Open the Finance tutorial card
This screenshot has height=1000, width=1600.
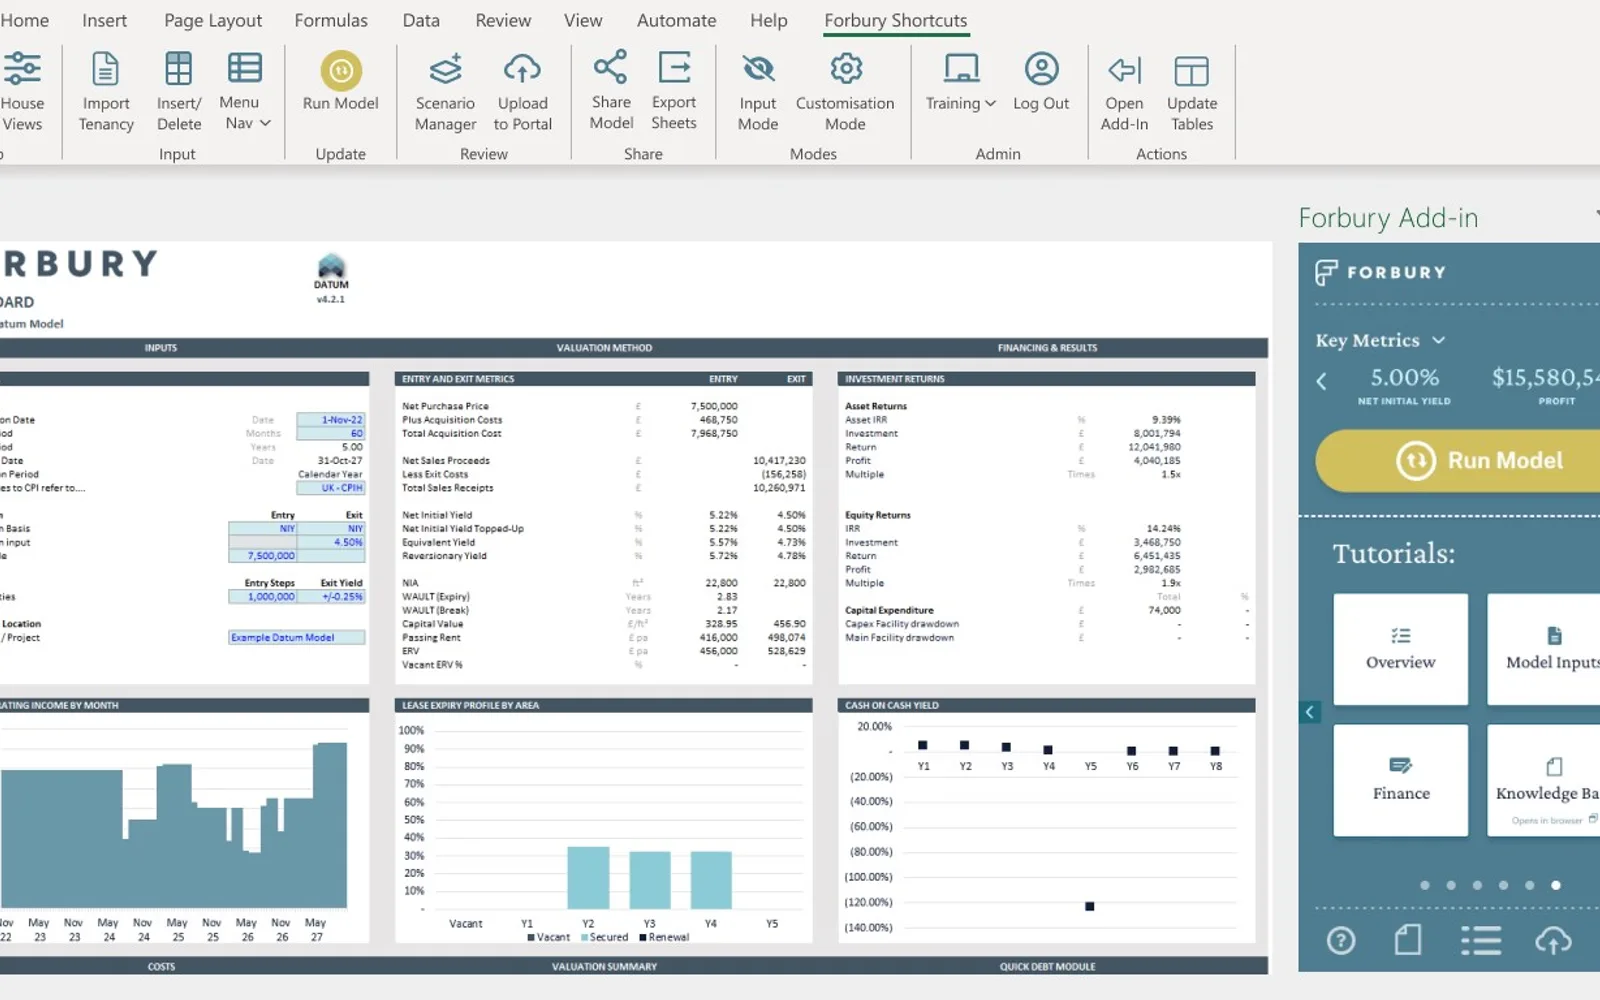click(x=1400, y=780)
